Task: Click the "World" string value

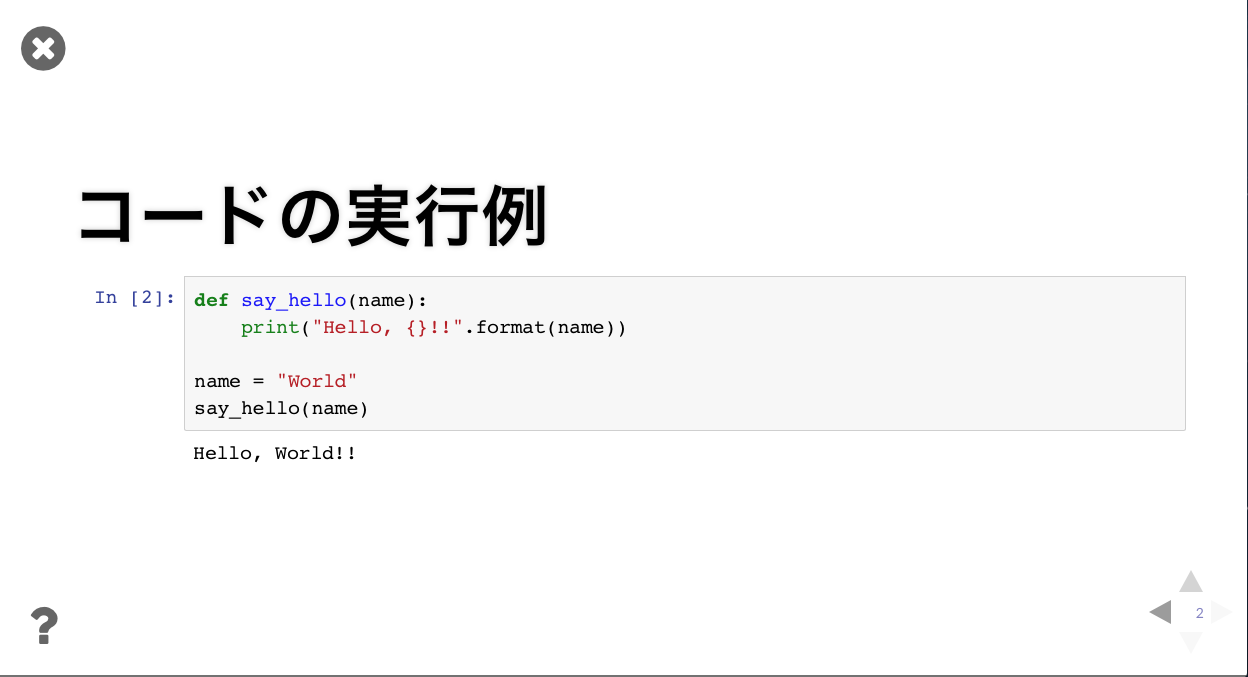Action: tap(317, 381)
